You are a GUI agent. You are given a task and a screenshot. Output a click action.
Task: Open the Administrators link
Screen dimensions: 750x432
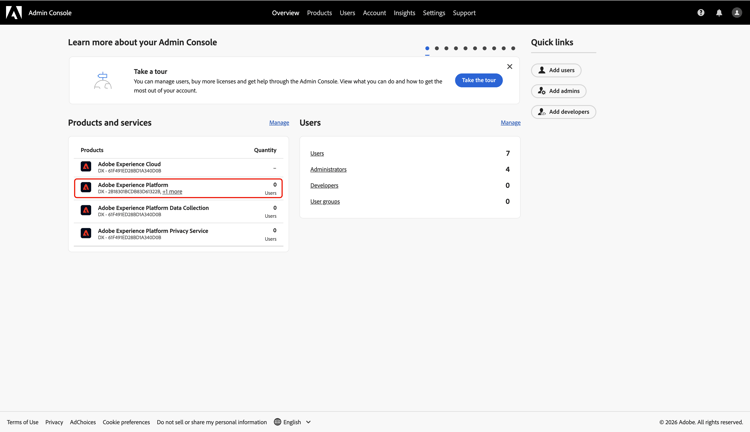328,169
